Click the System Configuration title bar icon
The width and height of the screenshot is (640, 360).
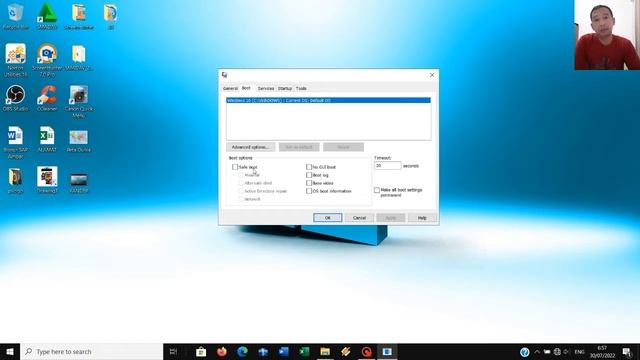click(224, 75)
